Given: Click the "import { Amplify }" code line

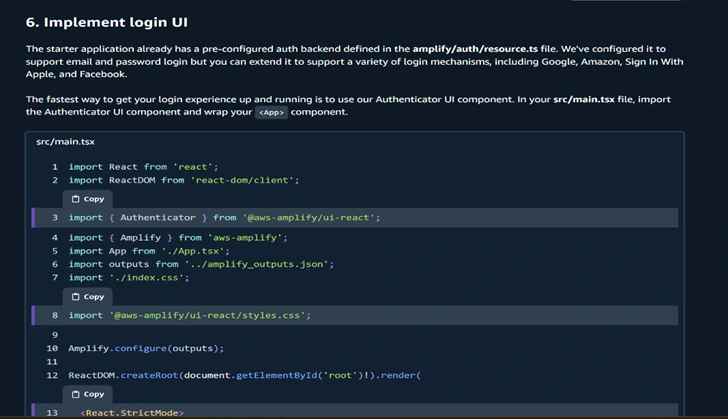Looking at the screenshot, I should tap(178, 238).
